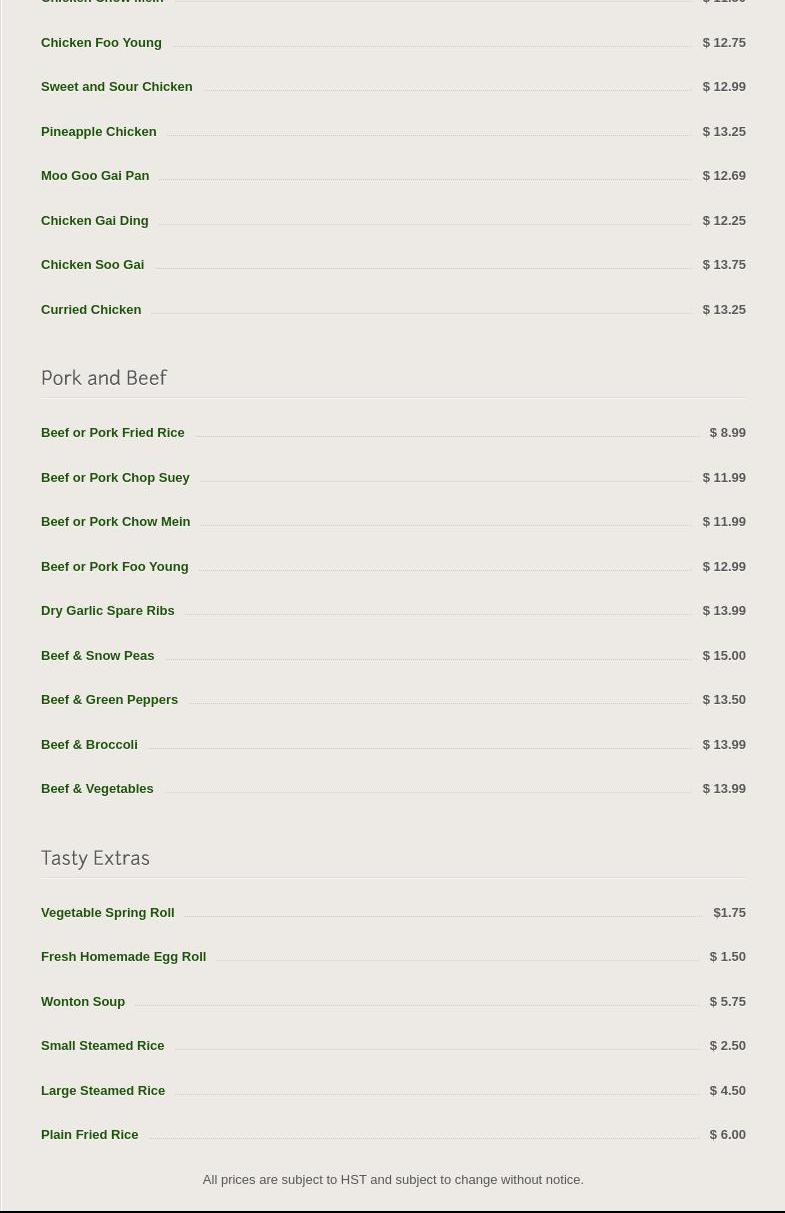Image resolution: width=785 pixels, height=1213 pixels.
Task: Select Chicken Soo Gai from the menu
Action: click(92, 265)
